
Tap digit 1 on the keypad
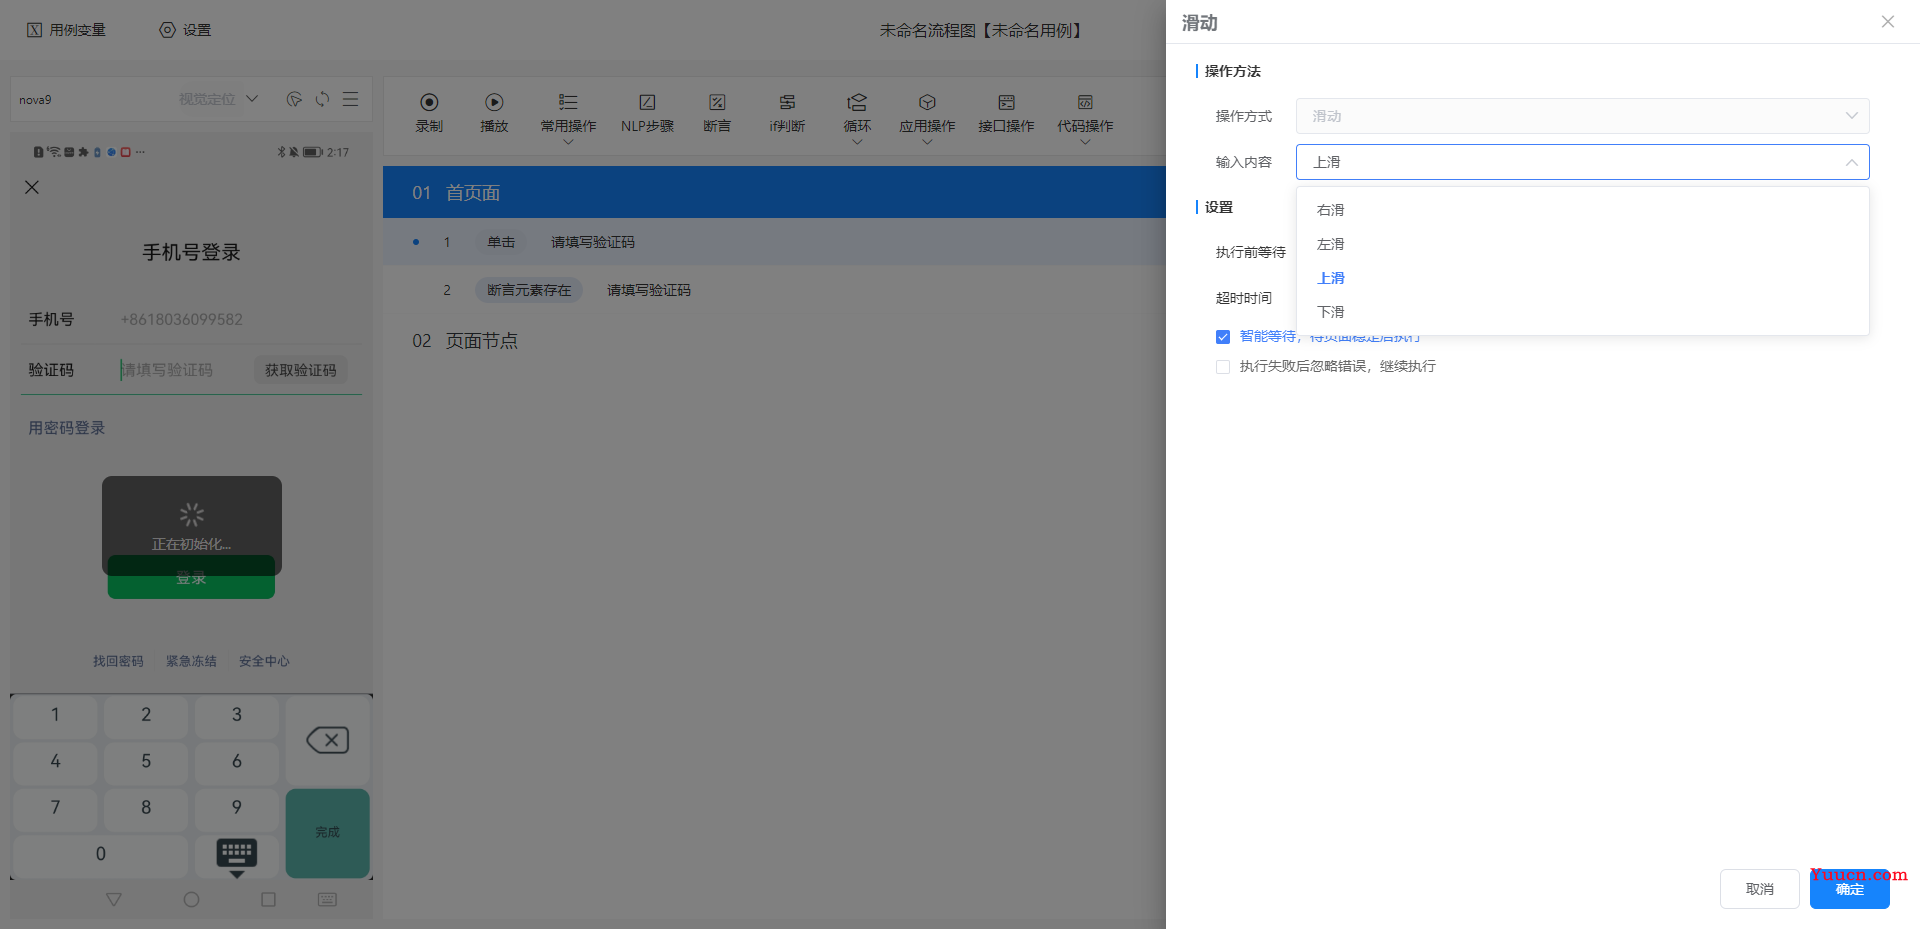click(55, 715)
